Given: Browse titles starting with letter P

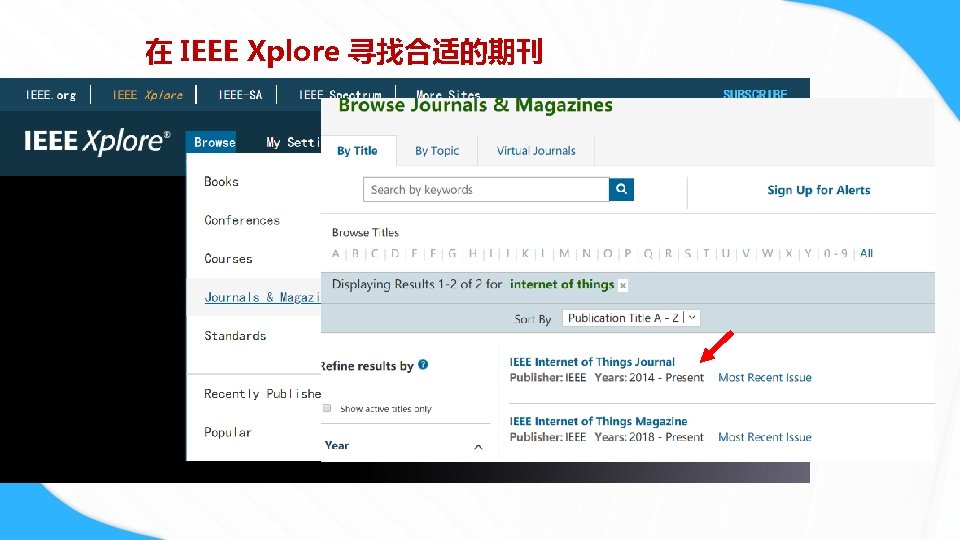Looking at the screenshot, I should point(628,253).
